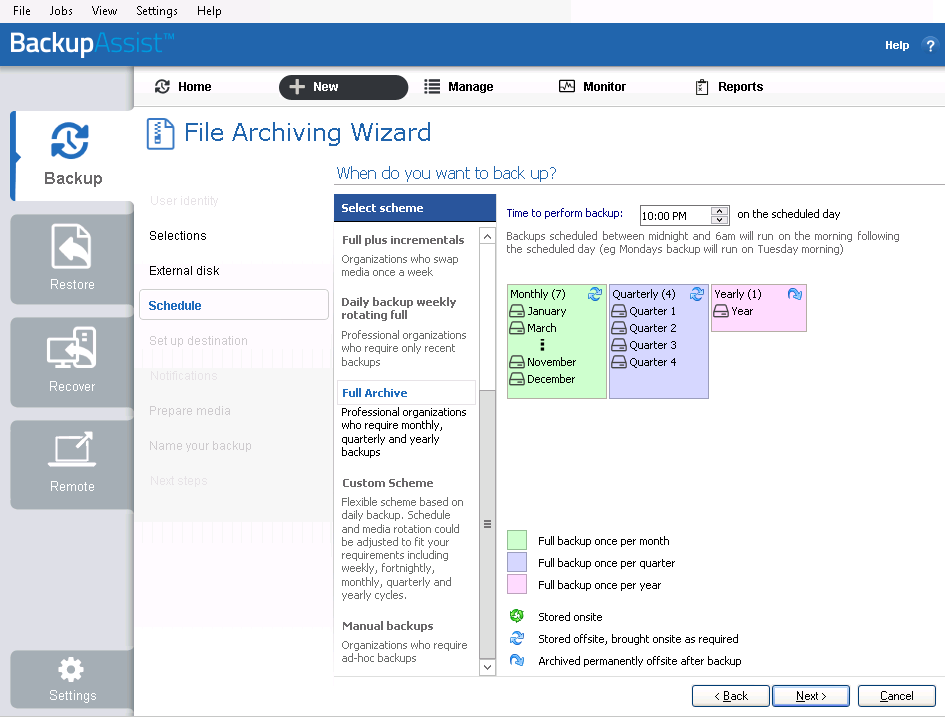Image resolution: width=945 pixels, height=717 pixels.
Task: Open the File menu
Action: [22, 11]
